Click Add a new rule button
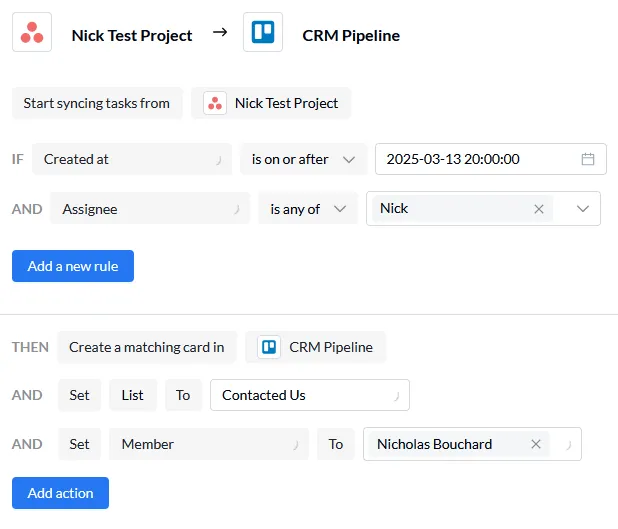This screenshot has width=618, height=529. 72,266
